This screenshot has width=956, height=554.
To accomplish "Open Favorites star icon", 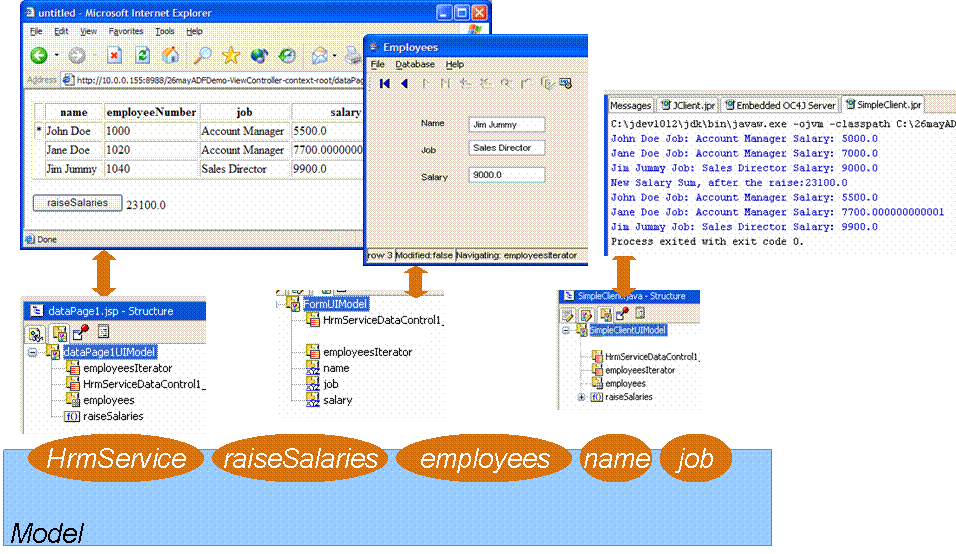I will (230, 55).
